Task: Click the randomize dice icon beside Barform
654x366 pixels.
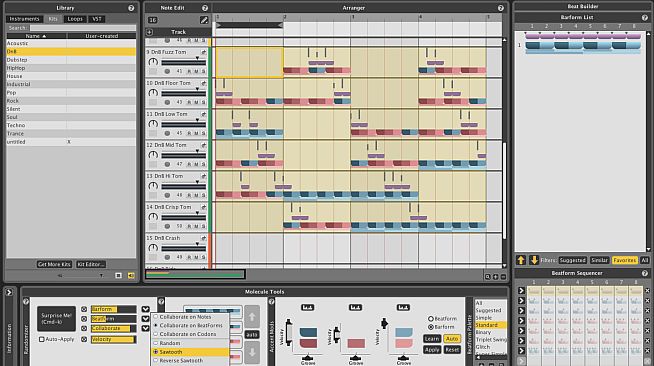Action: (x=84, y=309)
